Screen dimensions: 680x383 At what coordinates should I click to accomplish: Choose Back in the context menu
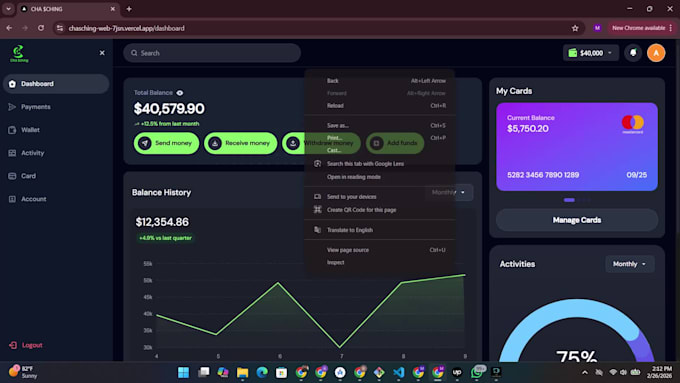point(380,81)
